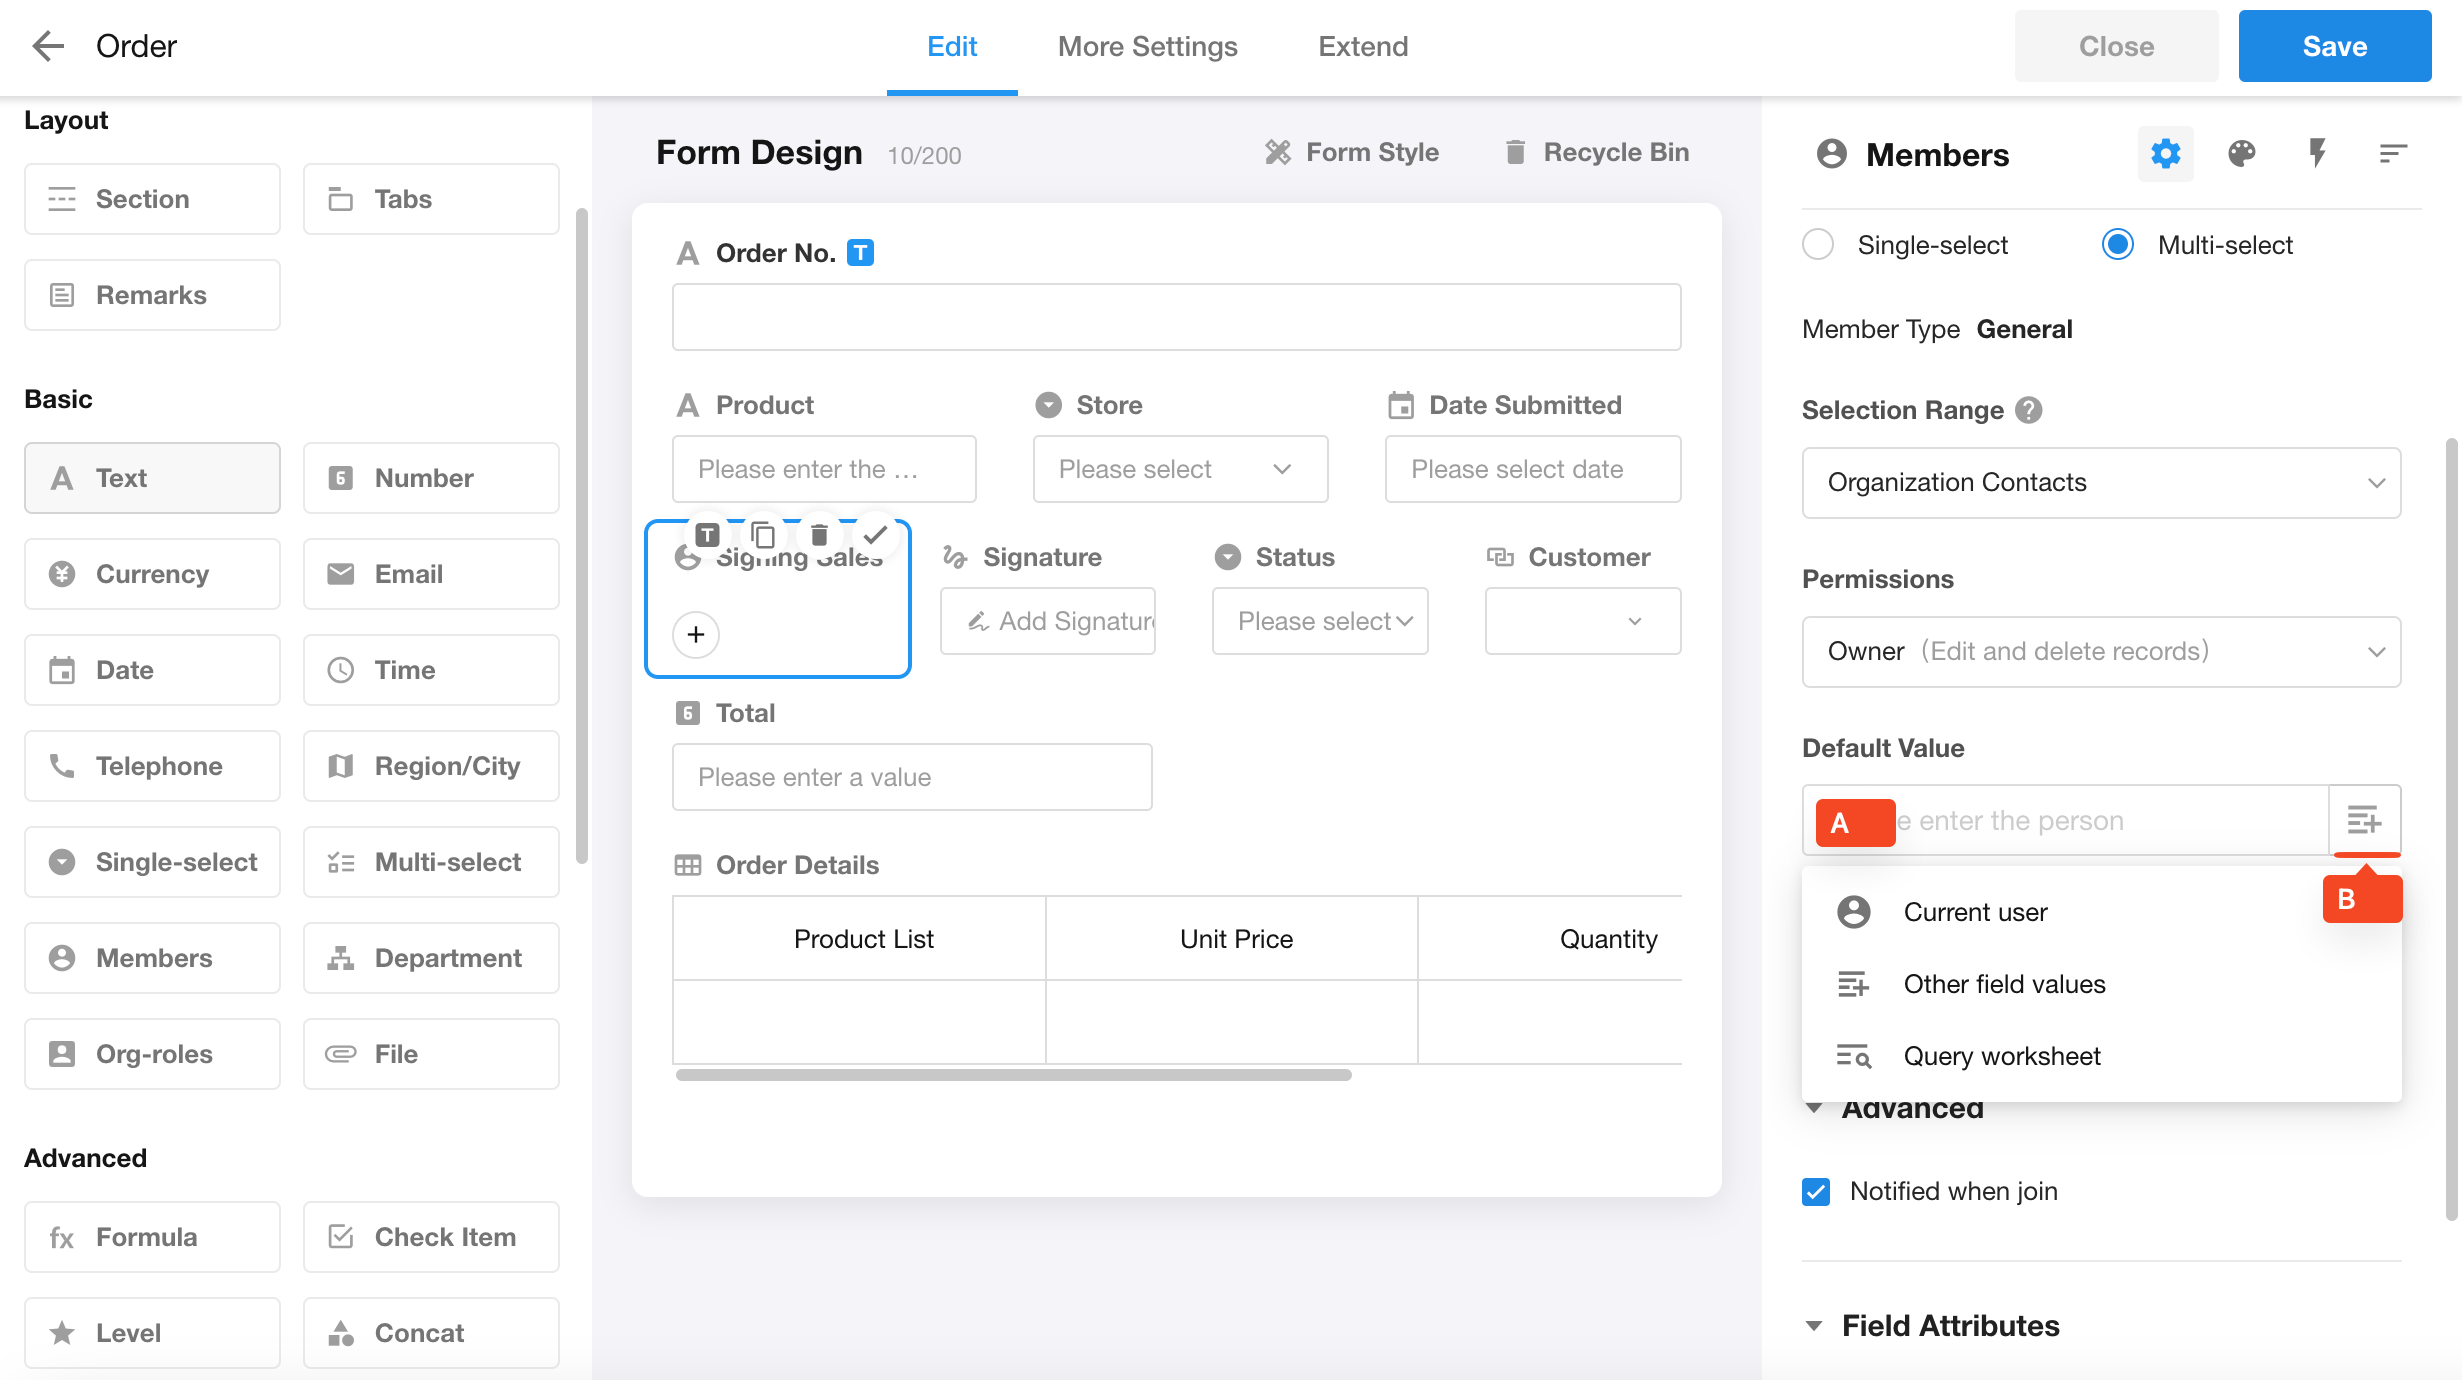Choose Current user from the menu
Screen dimensions: 2462x1380
[x=1975, y=912]
